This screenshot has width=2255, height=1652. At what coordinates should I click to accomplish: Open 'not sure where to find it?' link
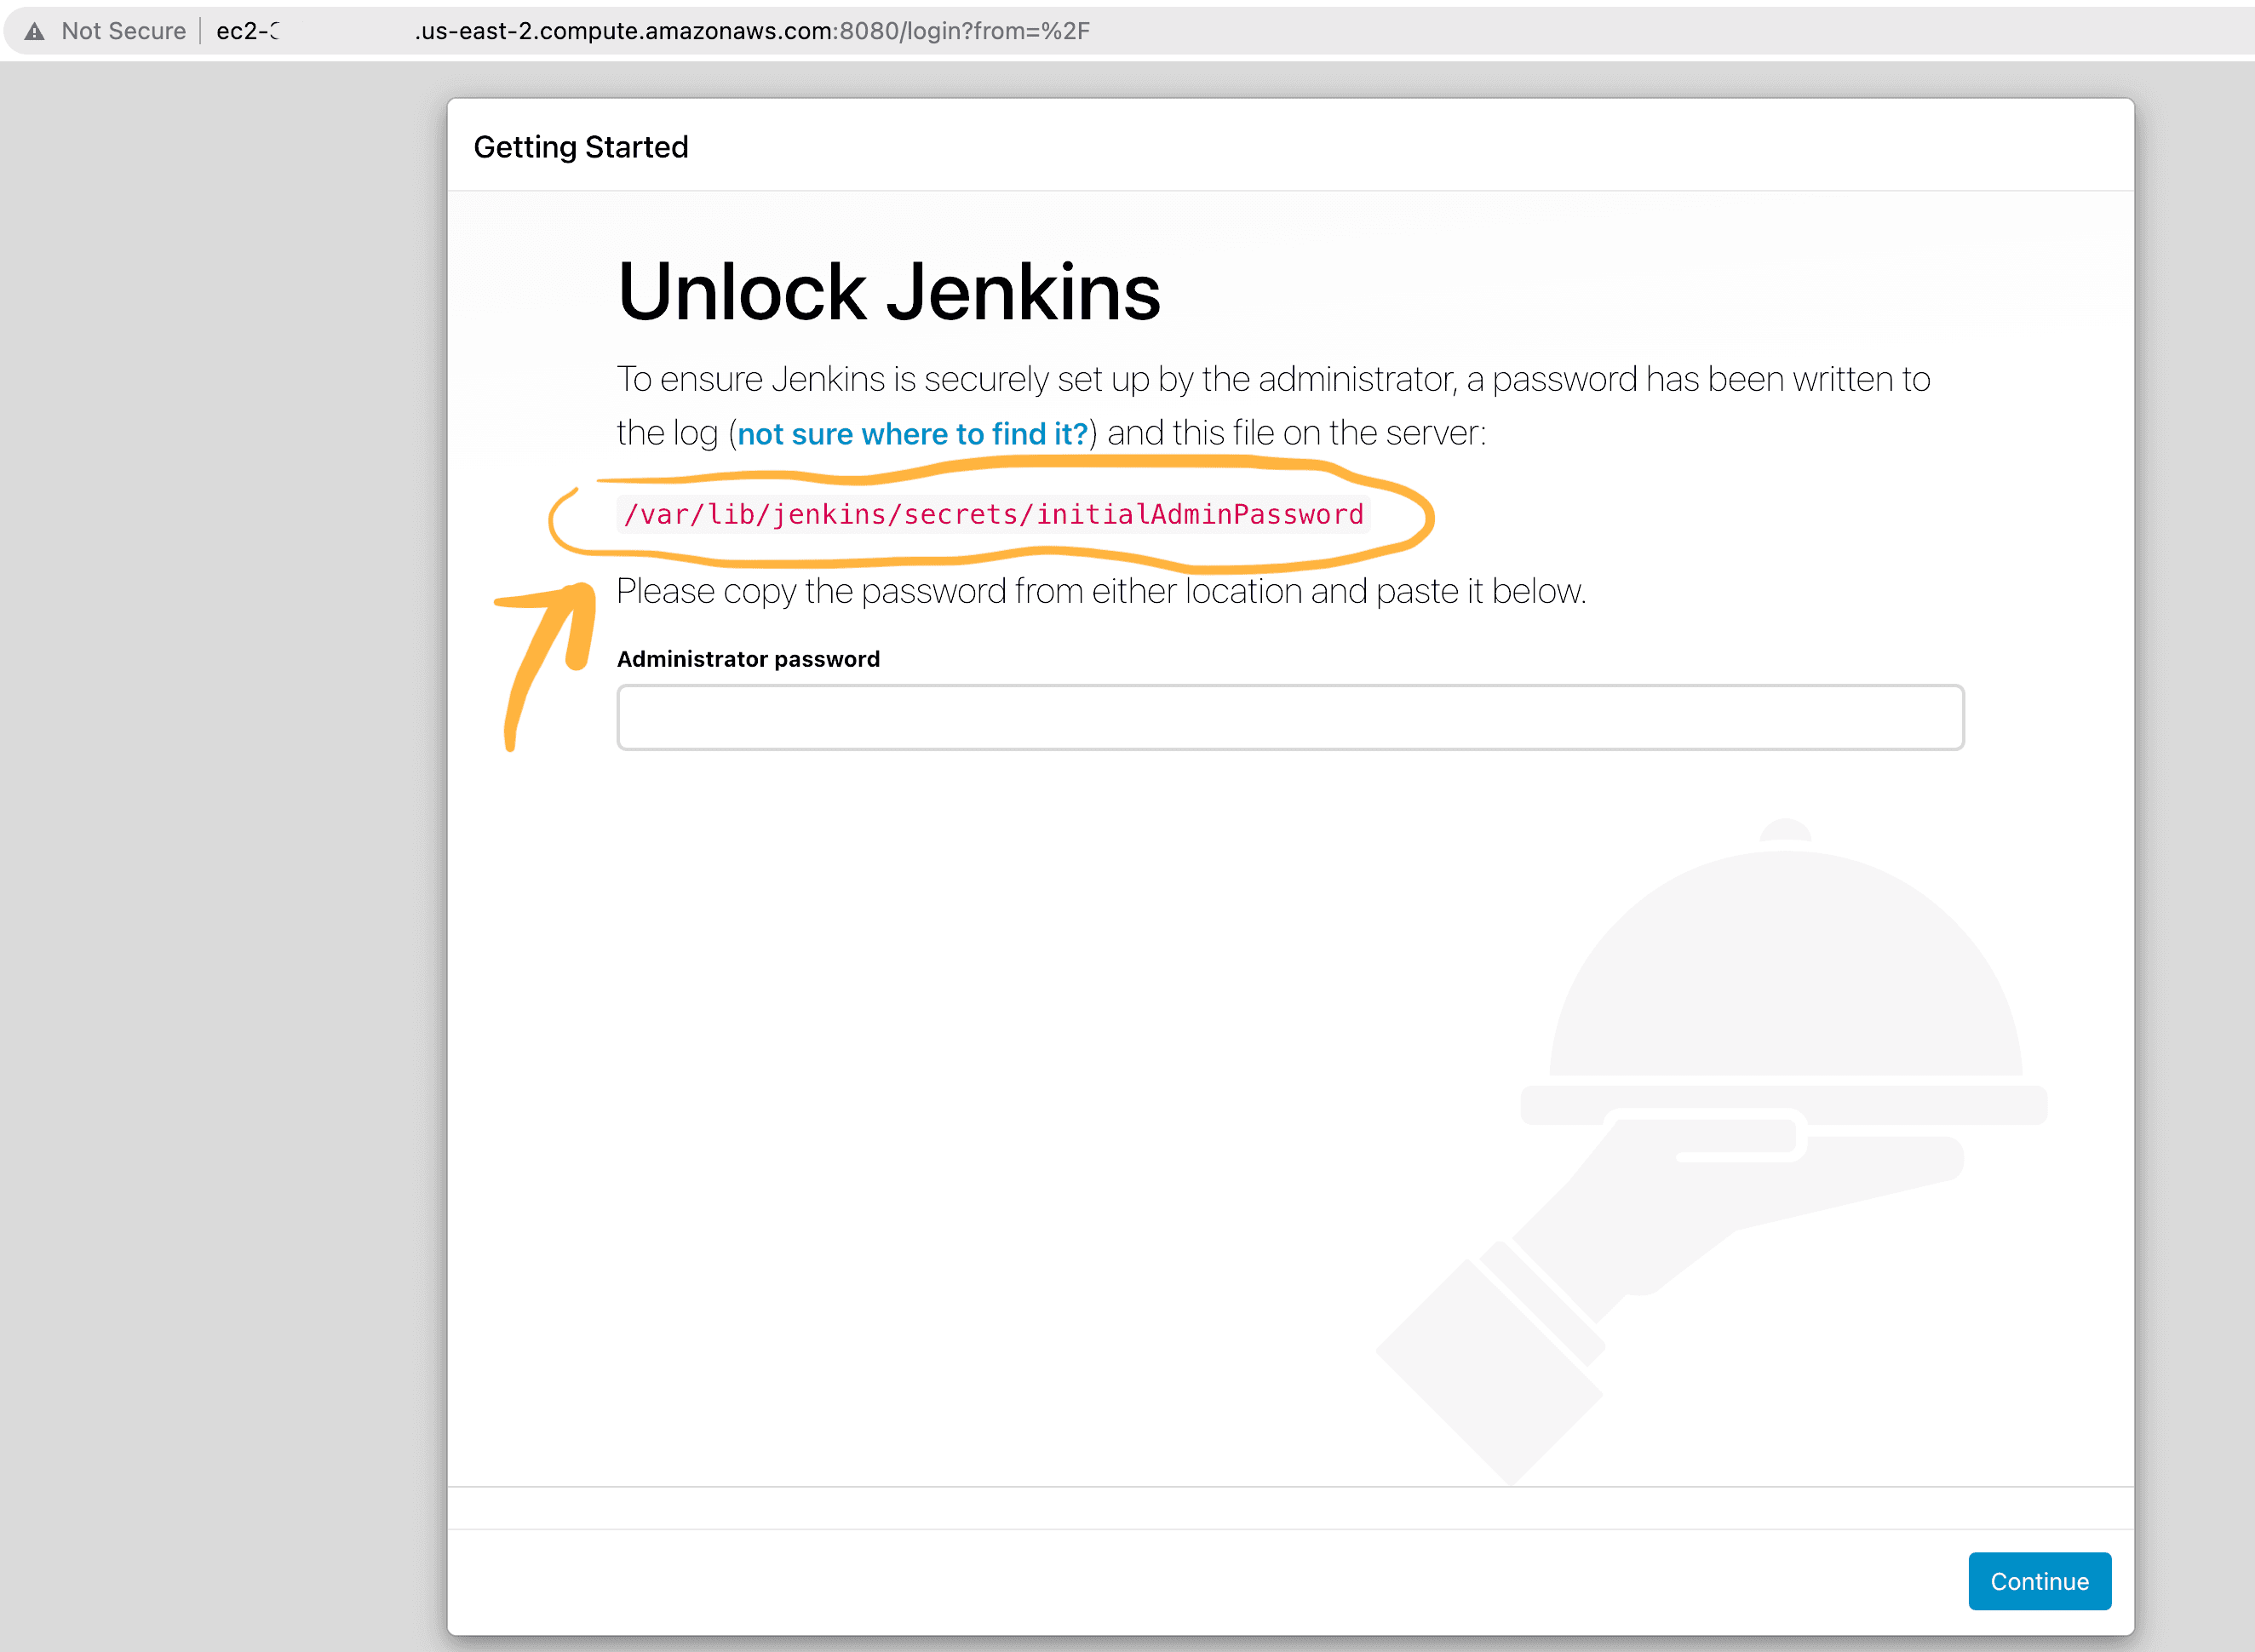tap(912, 434)
